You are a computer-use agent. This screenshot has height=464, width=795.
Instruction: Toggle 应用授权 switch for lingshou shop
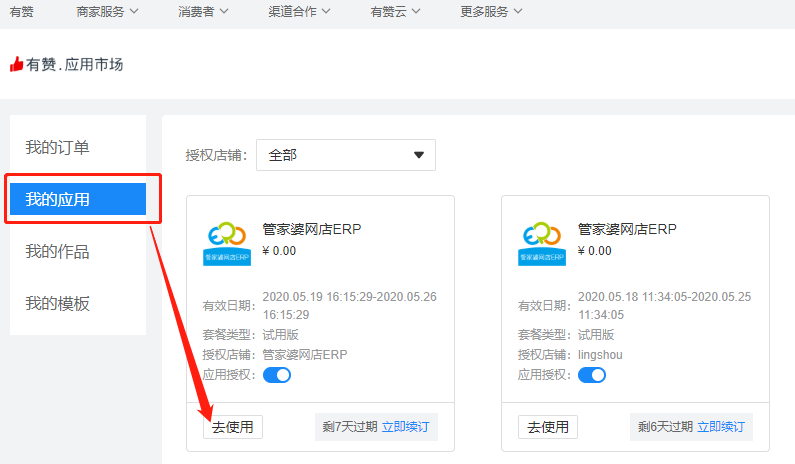point(592,375)
